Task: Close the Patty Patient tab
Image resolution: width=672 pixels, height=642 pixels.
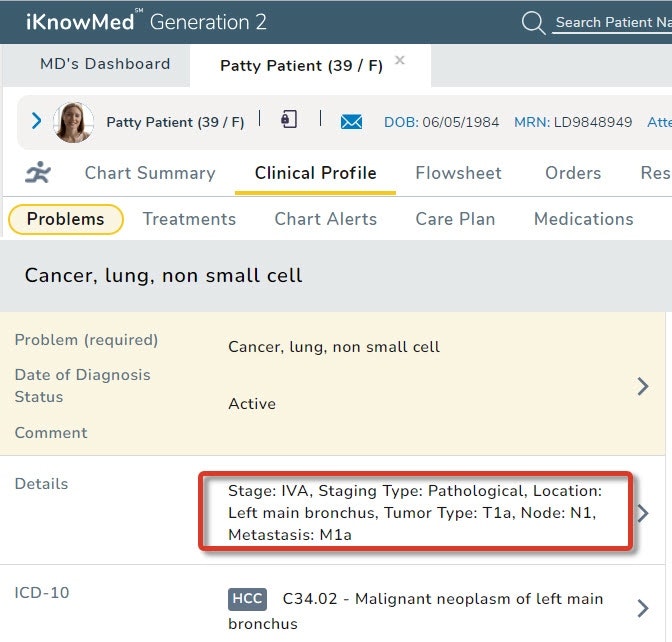Action: [400, 61]
